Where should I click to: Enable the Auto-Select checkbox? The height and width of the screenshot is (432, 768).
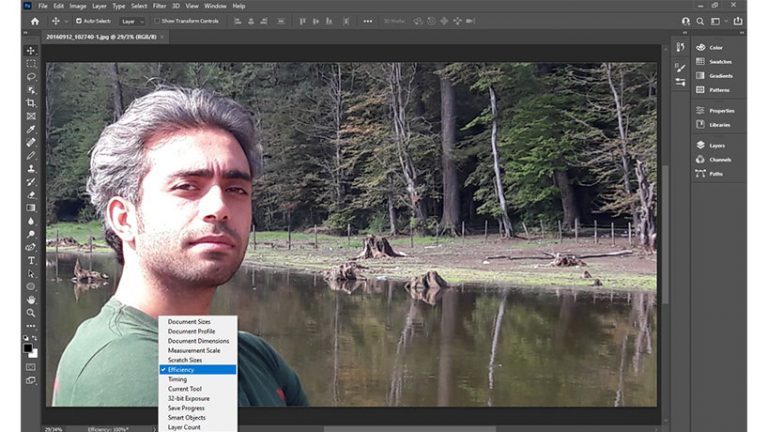tap(77, 20)
